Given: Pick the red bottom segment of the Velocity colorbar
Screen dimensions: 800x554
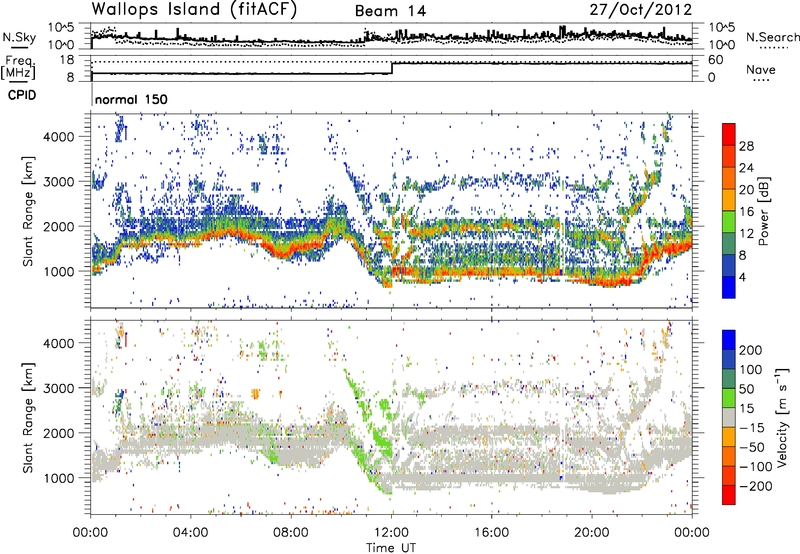Looking at the screenshot, I should [x=729, y=495].
